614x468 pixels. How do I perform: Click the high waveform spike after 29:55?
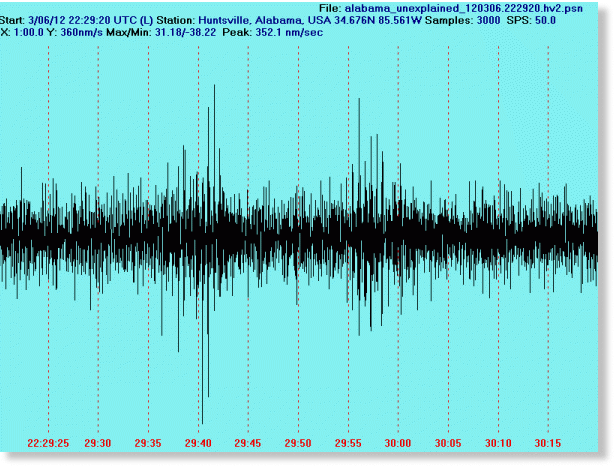[x=359, y=164]
